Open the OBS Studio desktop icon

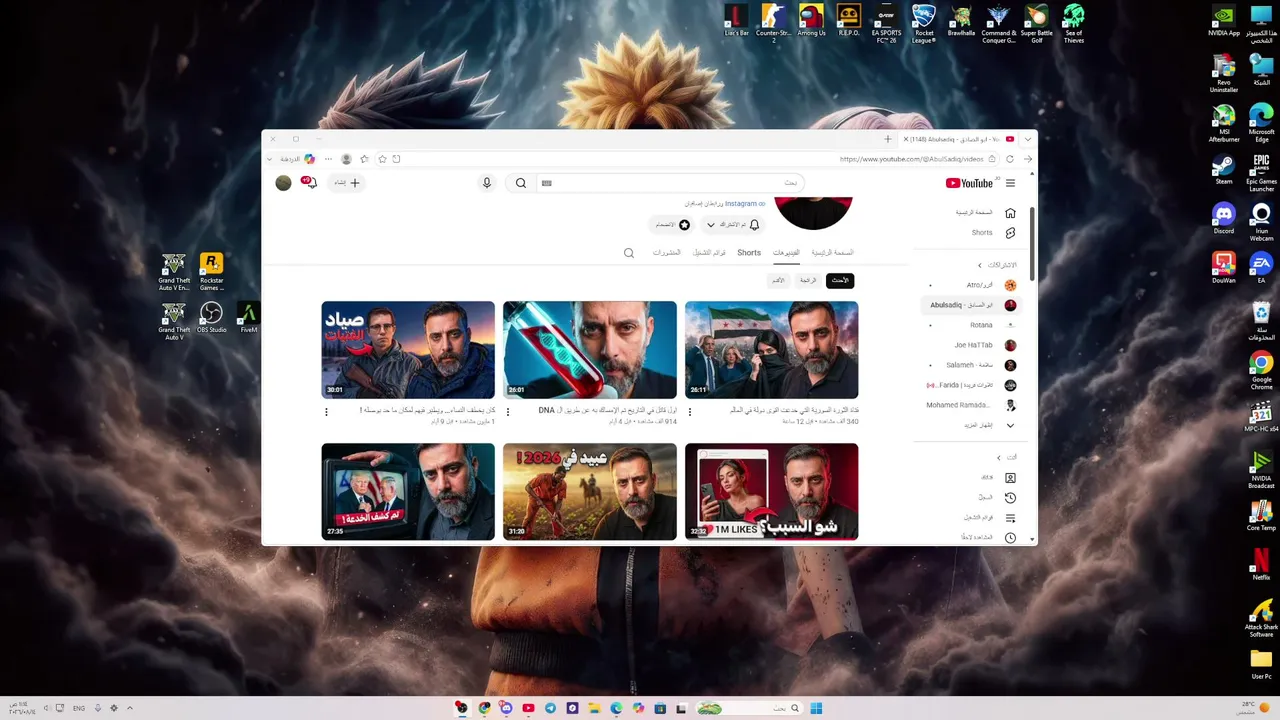[x=211, y=318]
